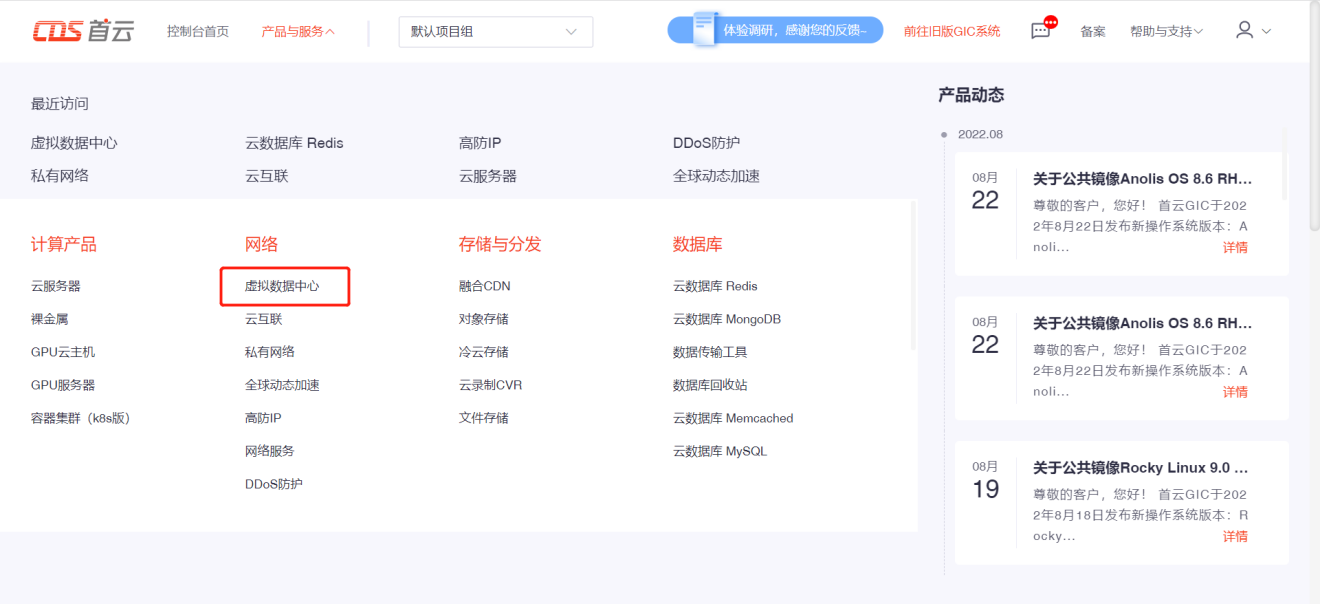The width and height of the screenshot is (1320, 604).
Task: Click the 体验调研 feedback banner
Action: click(775, 30)
